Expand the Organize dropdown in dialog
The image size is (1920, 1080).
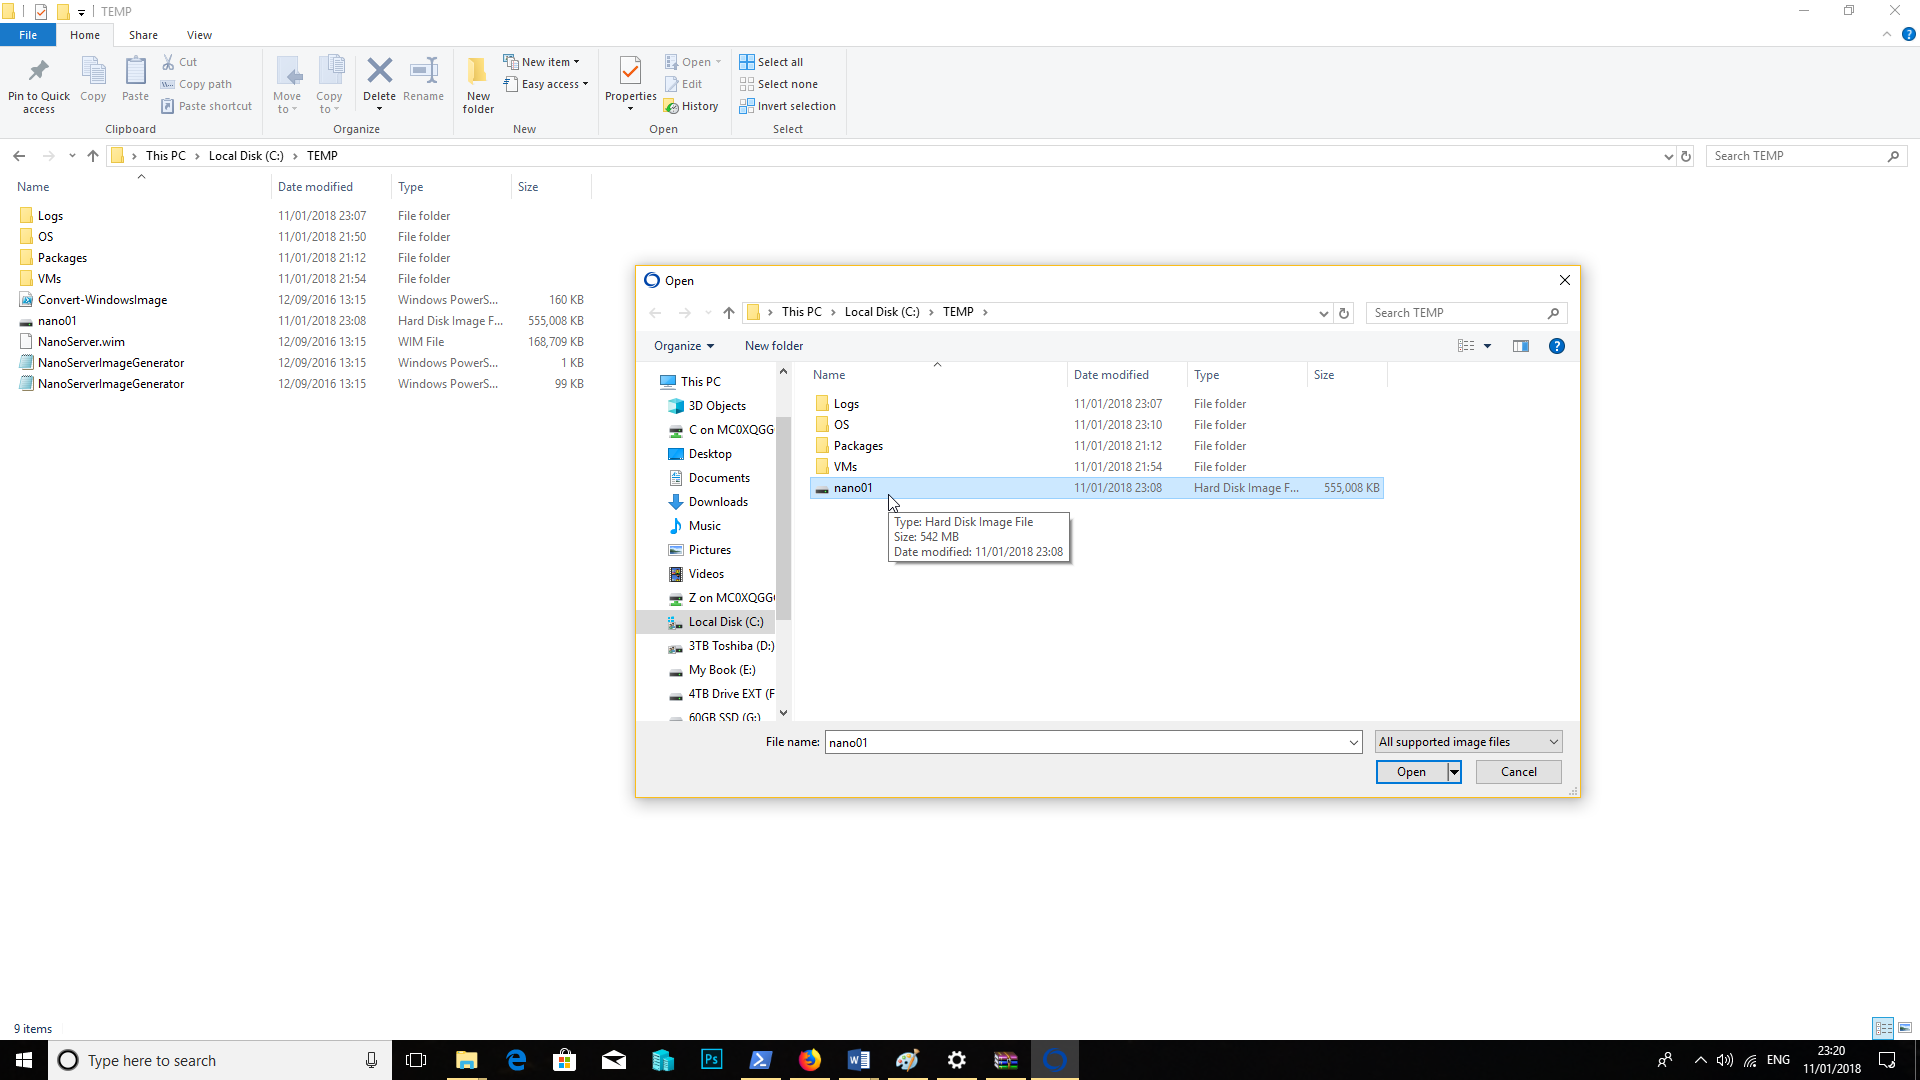[684, 346]
